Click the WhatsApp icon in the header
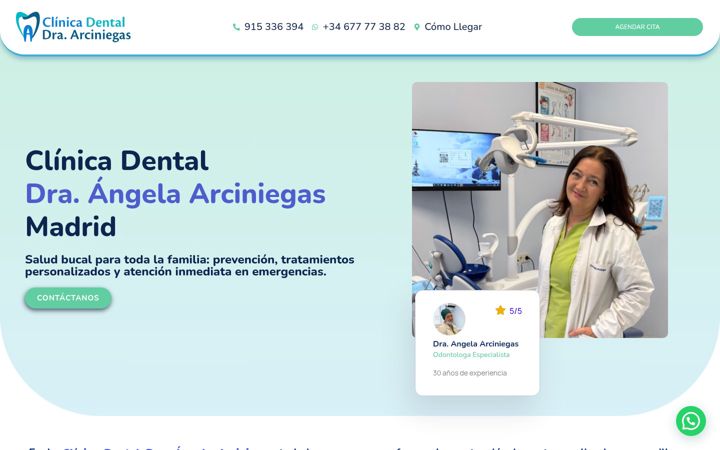The height and width of the screenshot is (450, 720). click(x=315, y=27)
